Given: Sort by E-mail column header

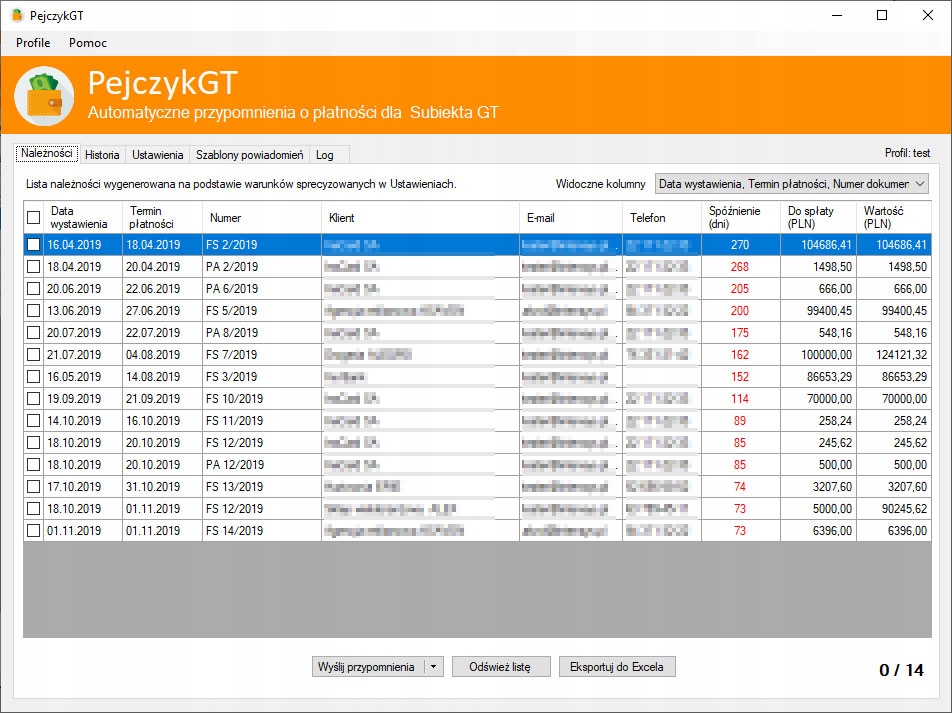Looking at the screenshot, I should [x=571, y=217].
